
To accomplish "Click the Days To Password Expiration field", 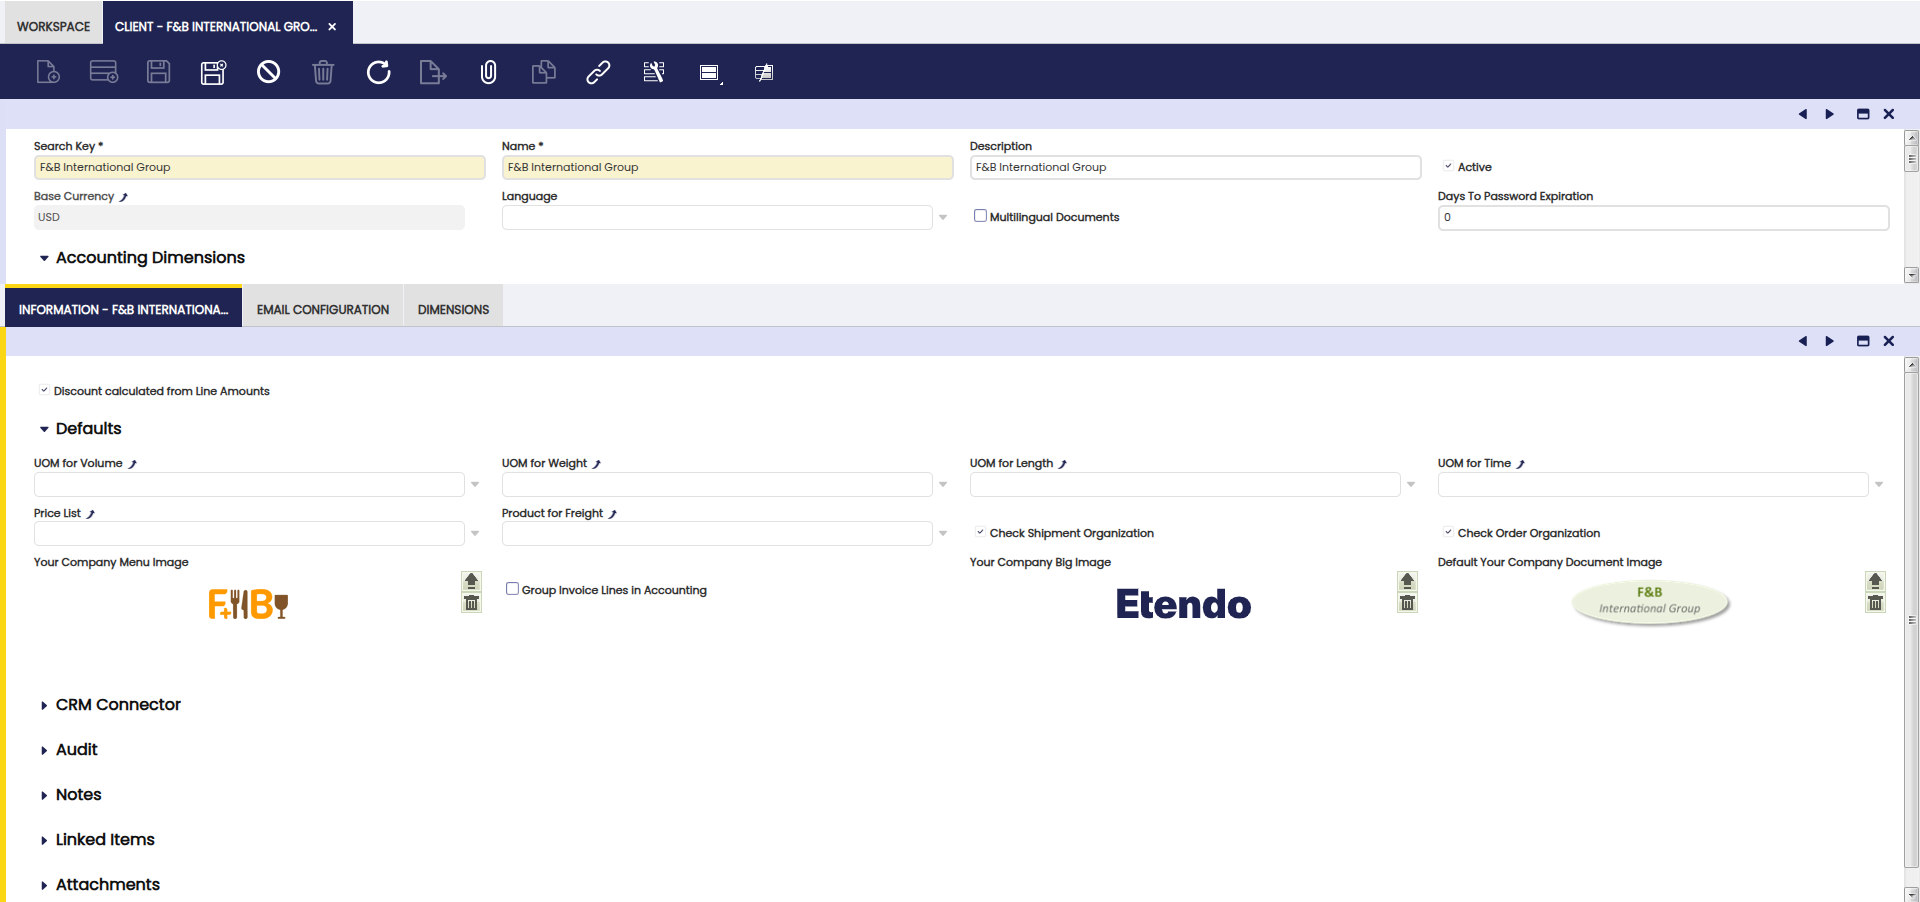I will click(x=1662, y=217).
